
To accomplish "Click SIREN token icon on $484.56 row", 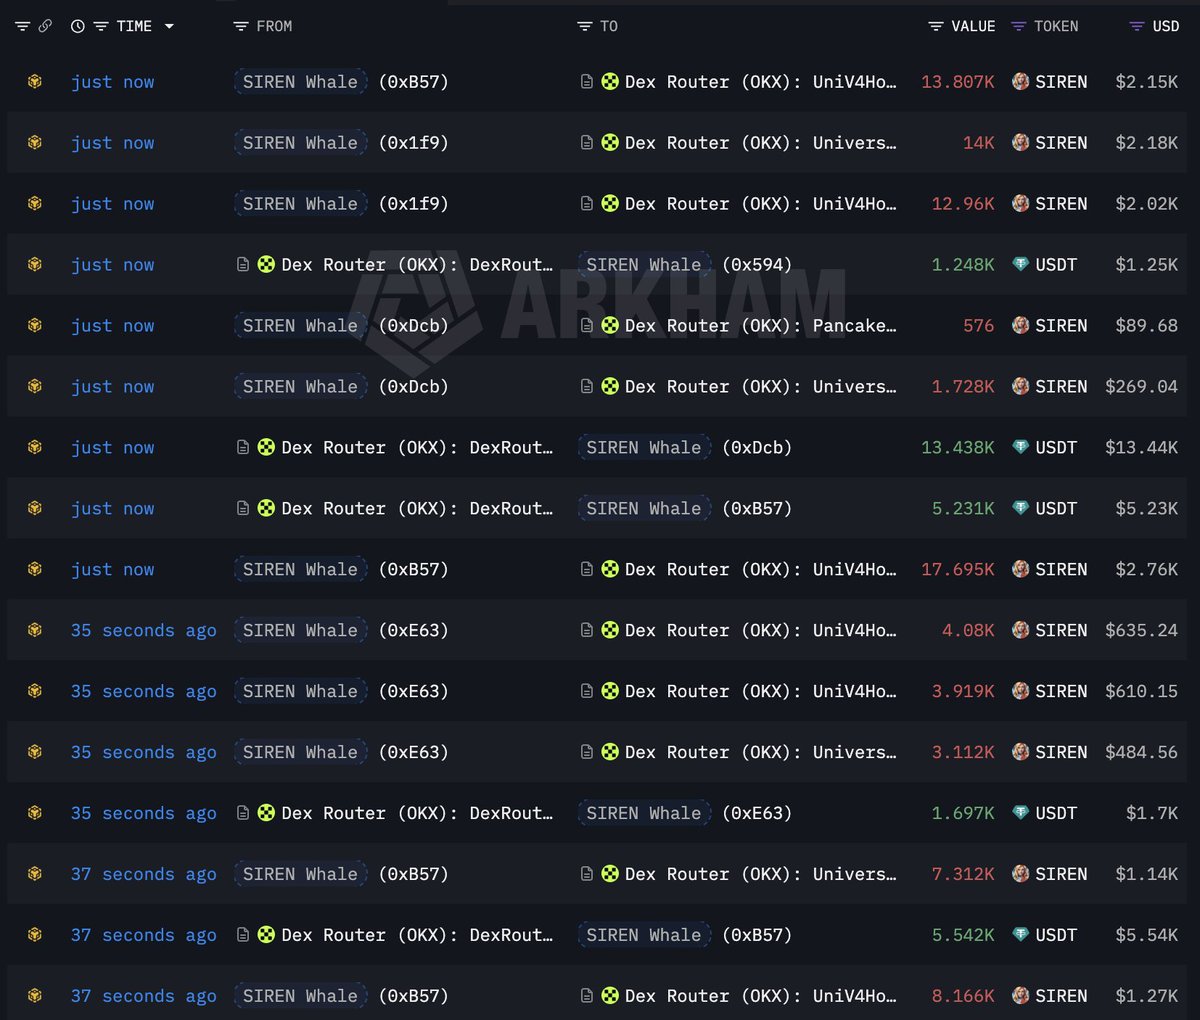I will pyautogui.click(x=1021, y=752).
